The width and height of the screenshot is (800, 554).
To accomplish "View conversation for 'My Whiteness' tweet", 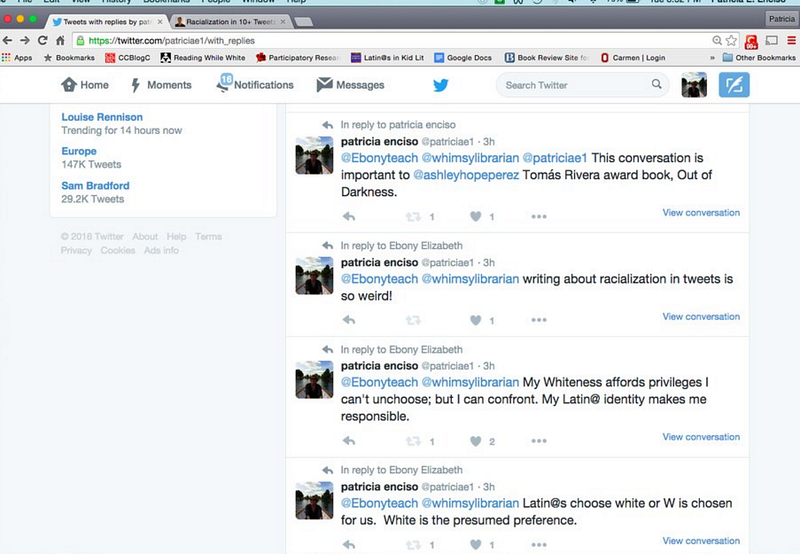I will point(701,437).
